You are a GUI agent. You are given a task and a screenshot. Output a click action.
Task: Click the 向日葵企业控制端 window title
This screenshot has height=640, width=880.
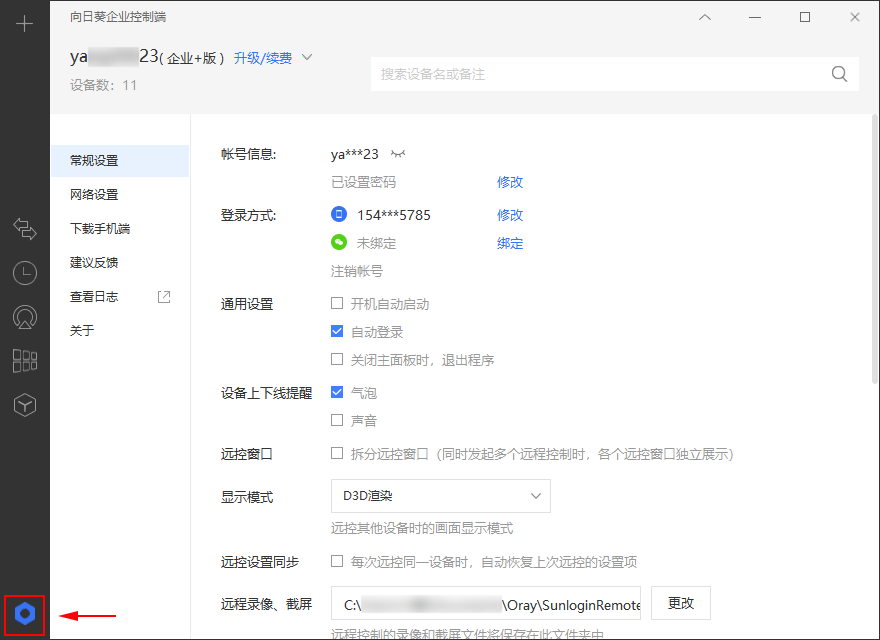click(118, 17)
